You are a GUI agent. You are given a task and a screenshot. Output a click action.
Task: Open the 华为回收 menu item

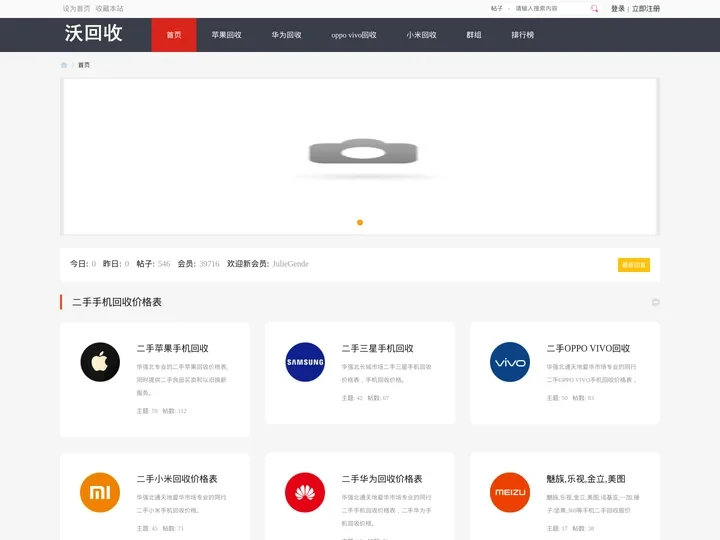[286, 35]
